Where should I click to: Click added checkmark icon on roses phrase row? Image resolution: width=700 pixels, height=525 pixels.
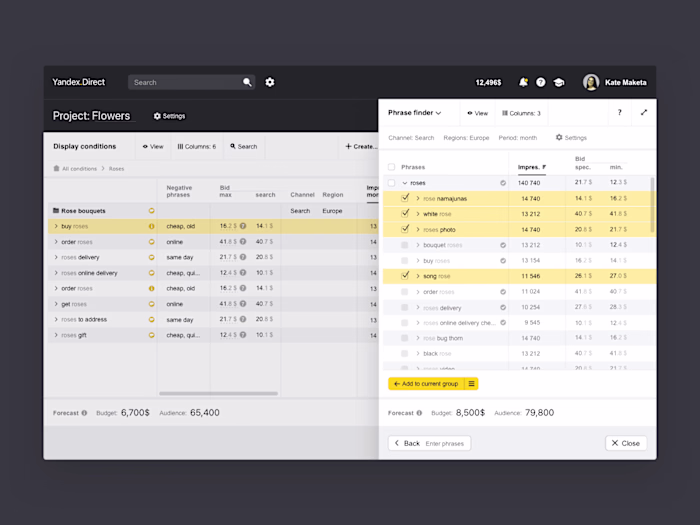(503, 183)
